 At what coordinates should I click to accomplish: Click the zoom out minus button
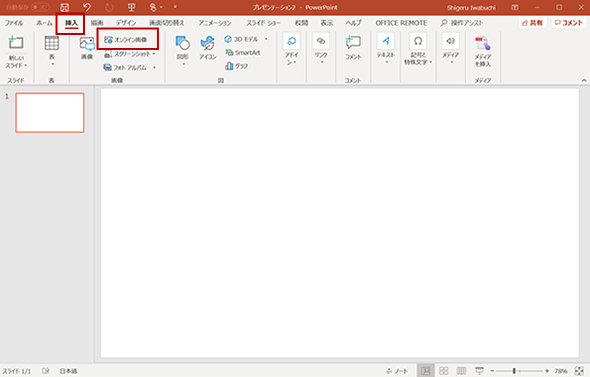[x=492, y=371]
